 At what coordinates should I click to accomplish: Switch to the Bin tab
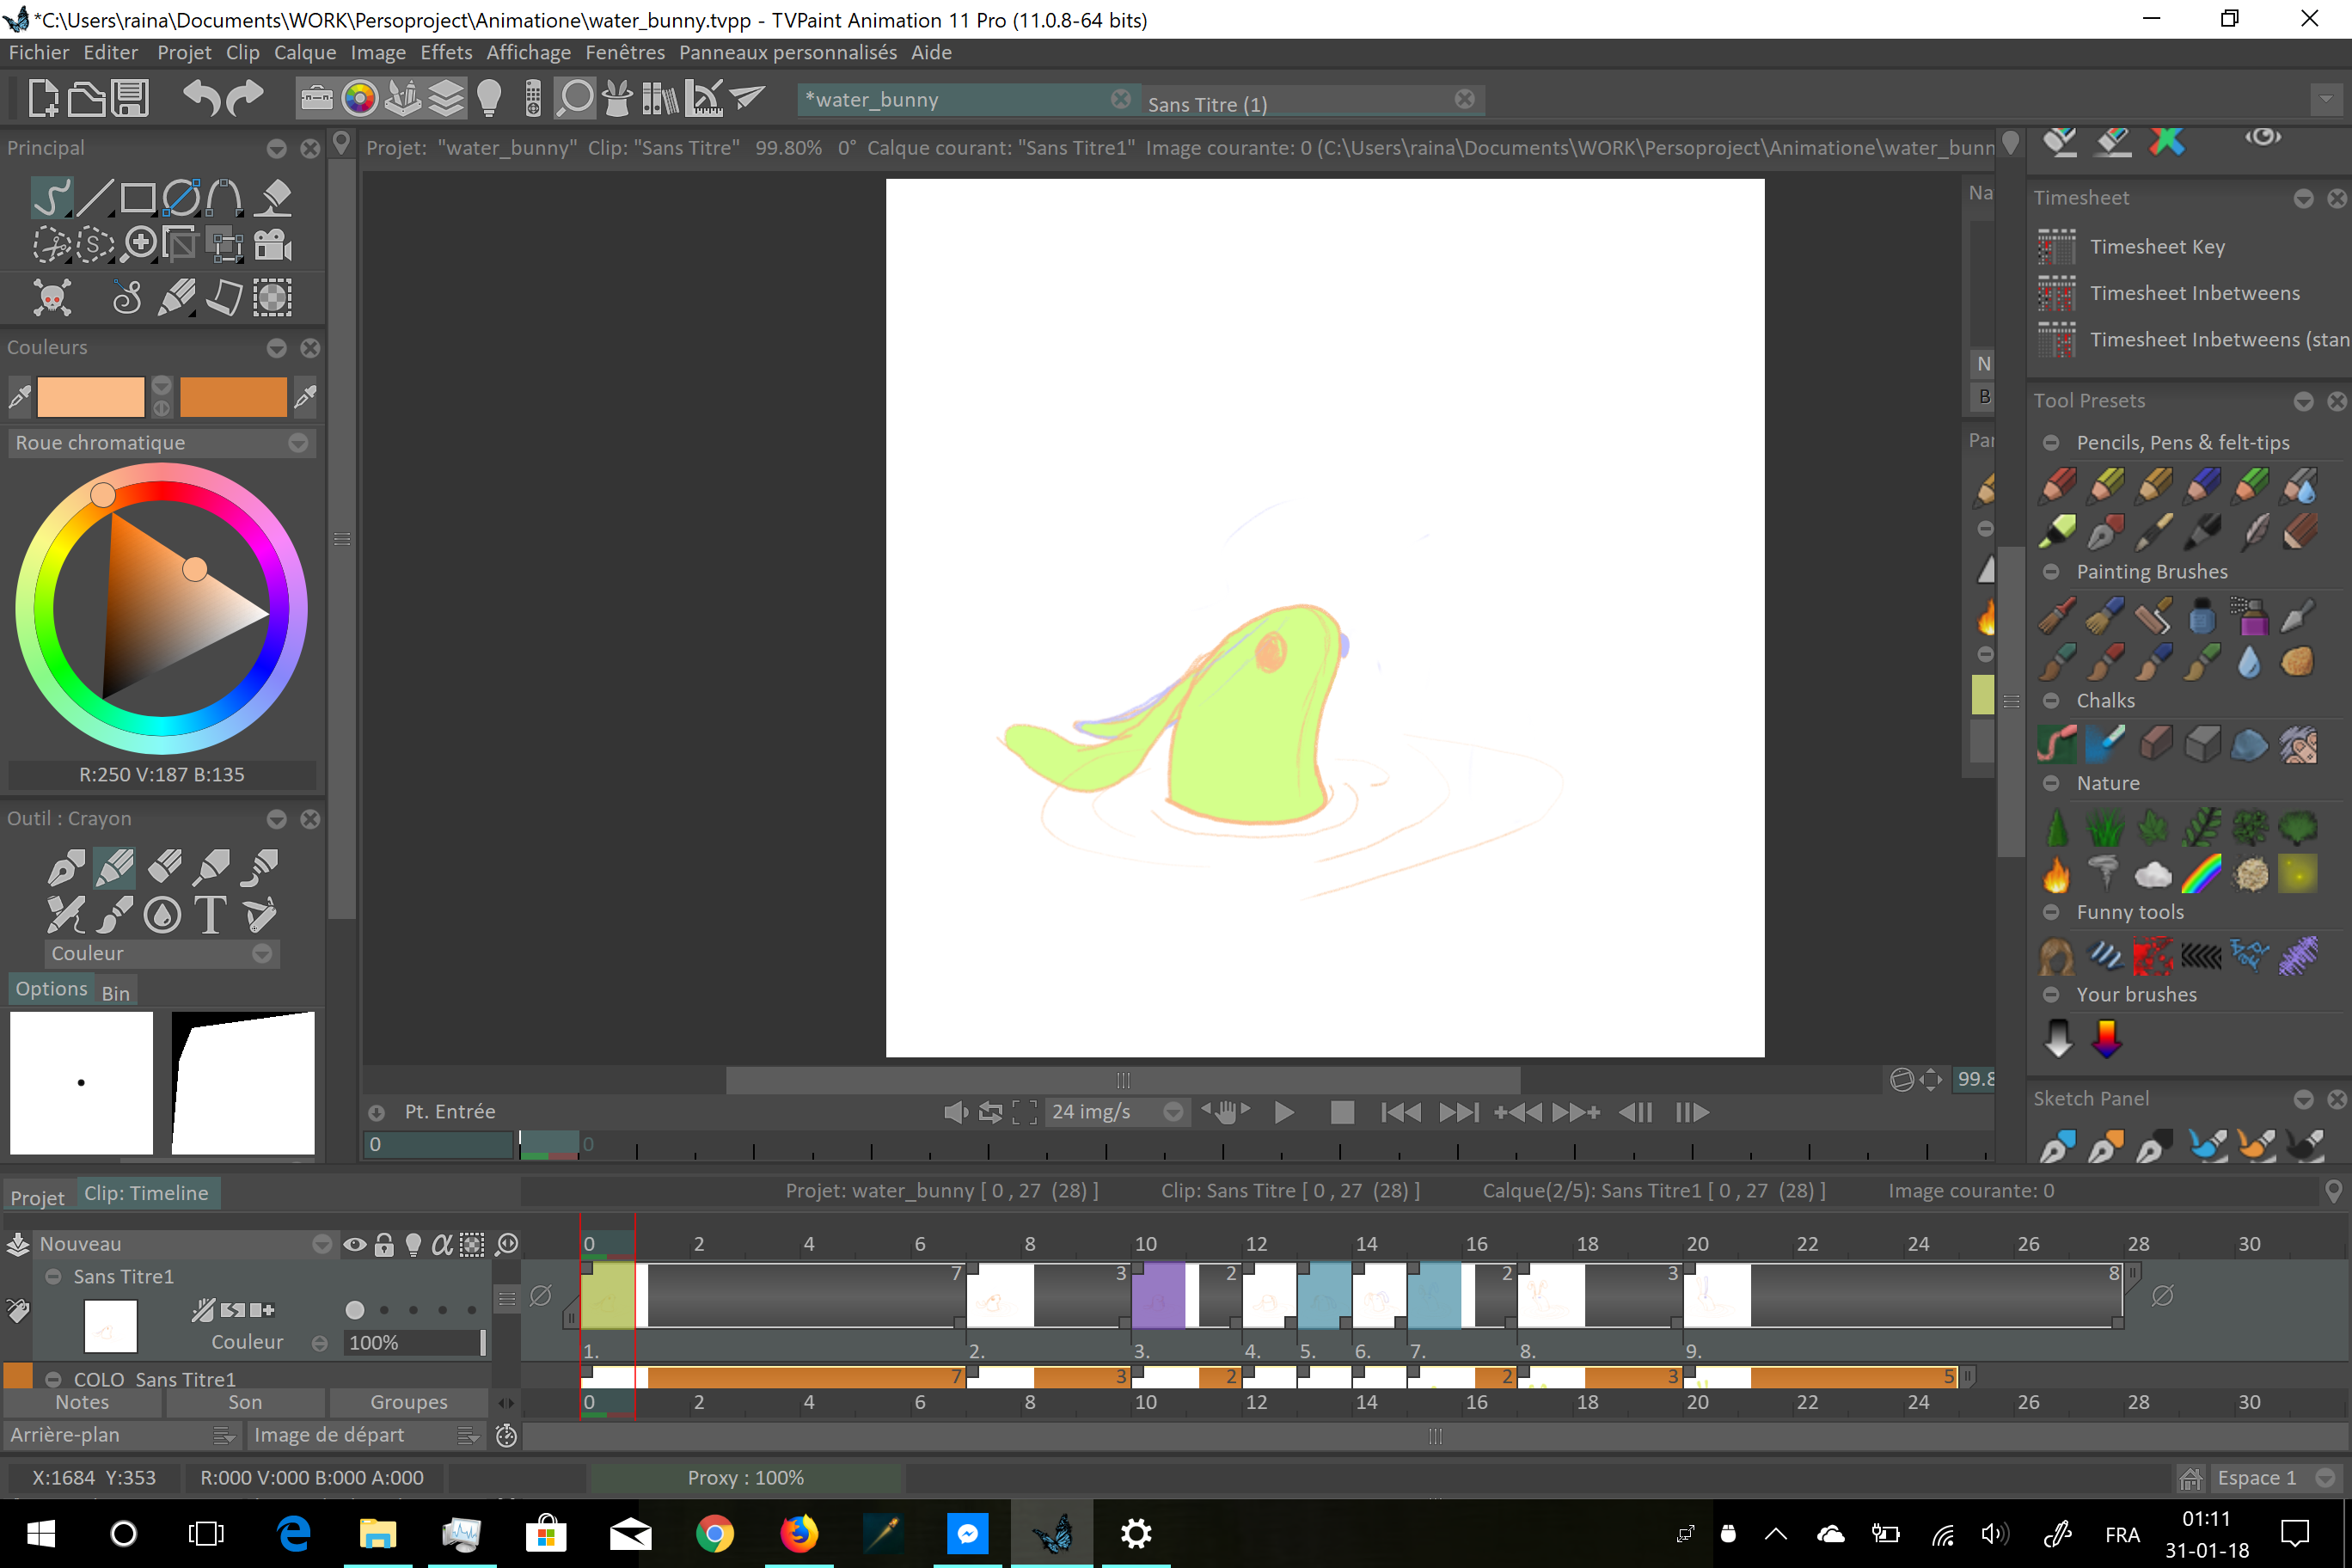116,991
